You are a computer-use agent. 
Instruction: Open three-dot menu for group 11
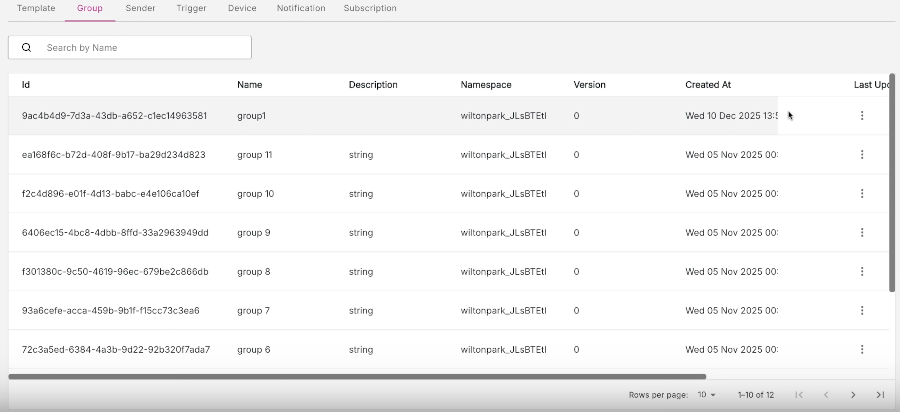coord(862,155)
